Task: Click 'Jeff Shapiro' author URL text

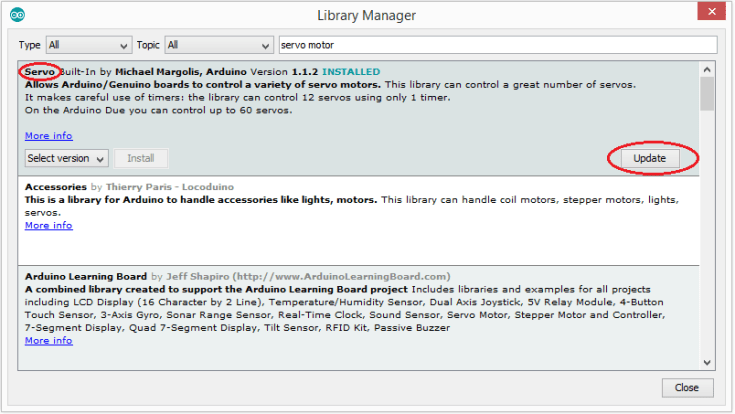Action: click(x=308, y=277)
